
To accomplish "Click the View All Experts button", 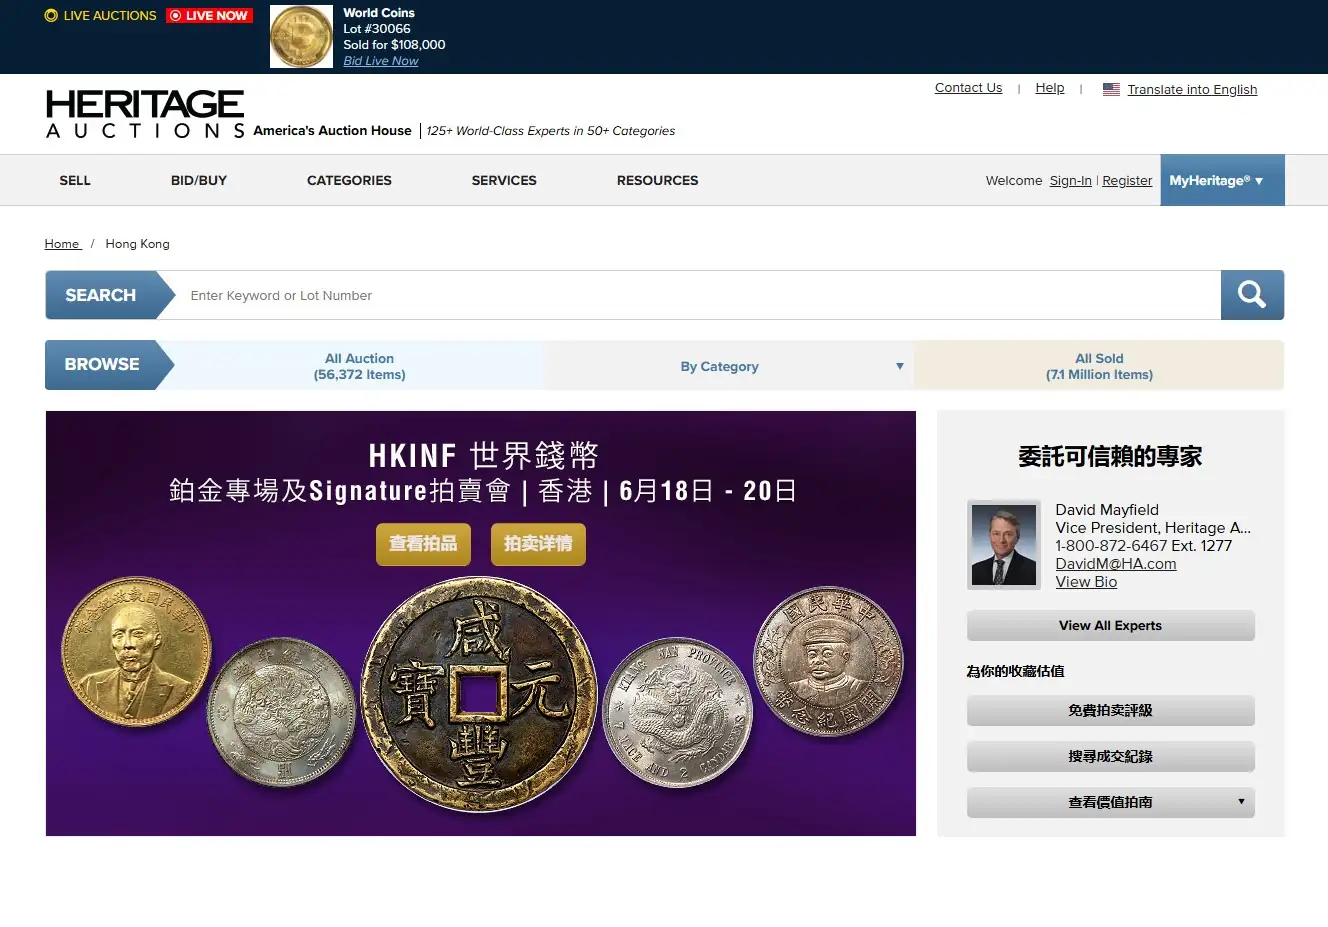I will point(1110,625).
